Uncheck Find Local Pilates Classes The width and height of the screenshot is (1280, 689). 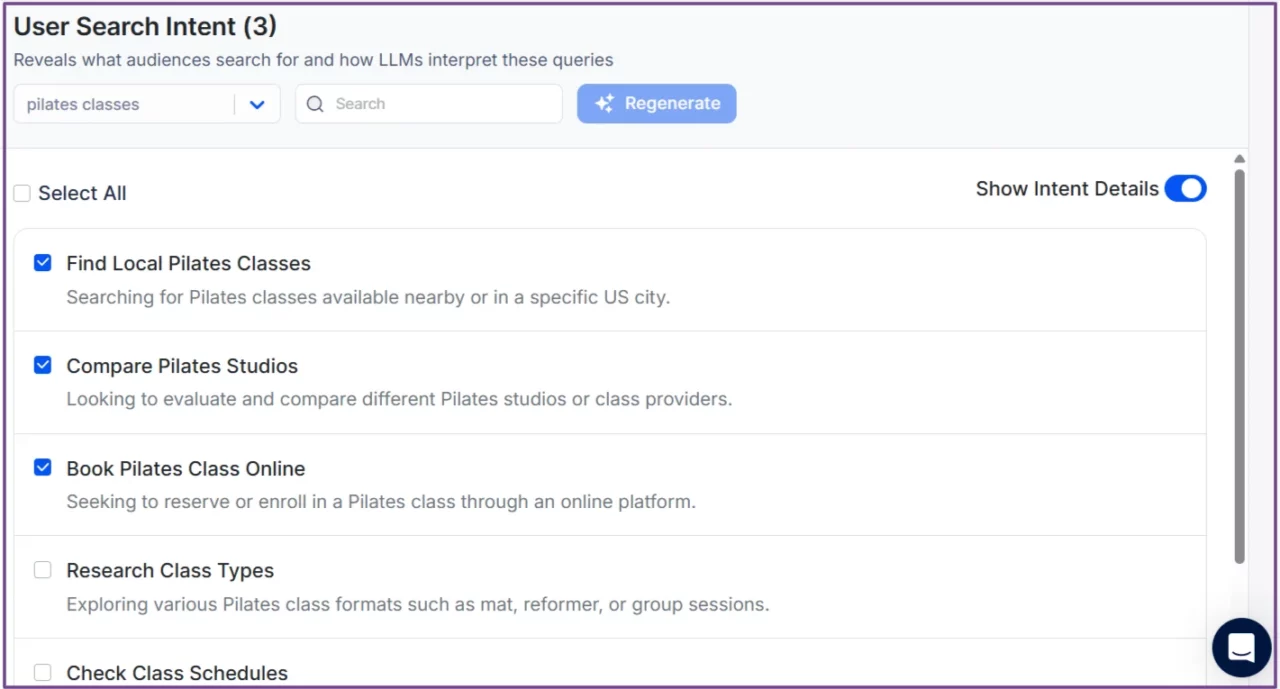coord(43,263)
